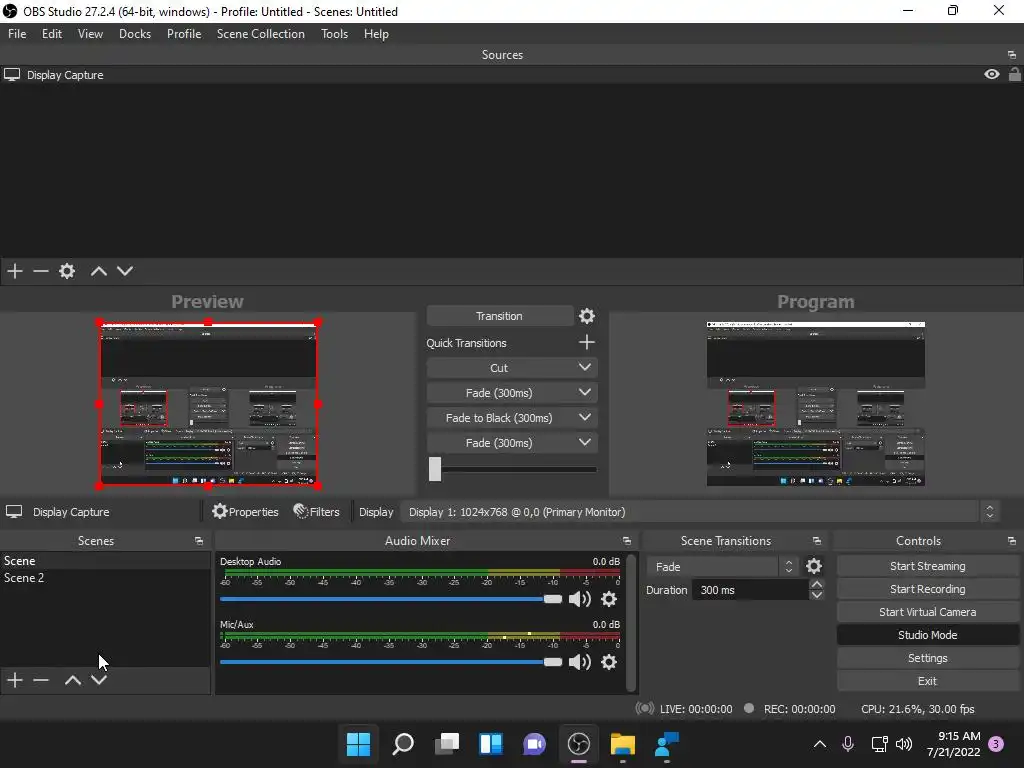The image size is (1024, 768).
Task: Add a new source with the plus icon
Action: click(x=15, y=271)
